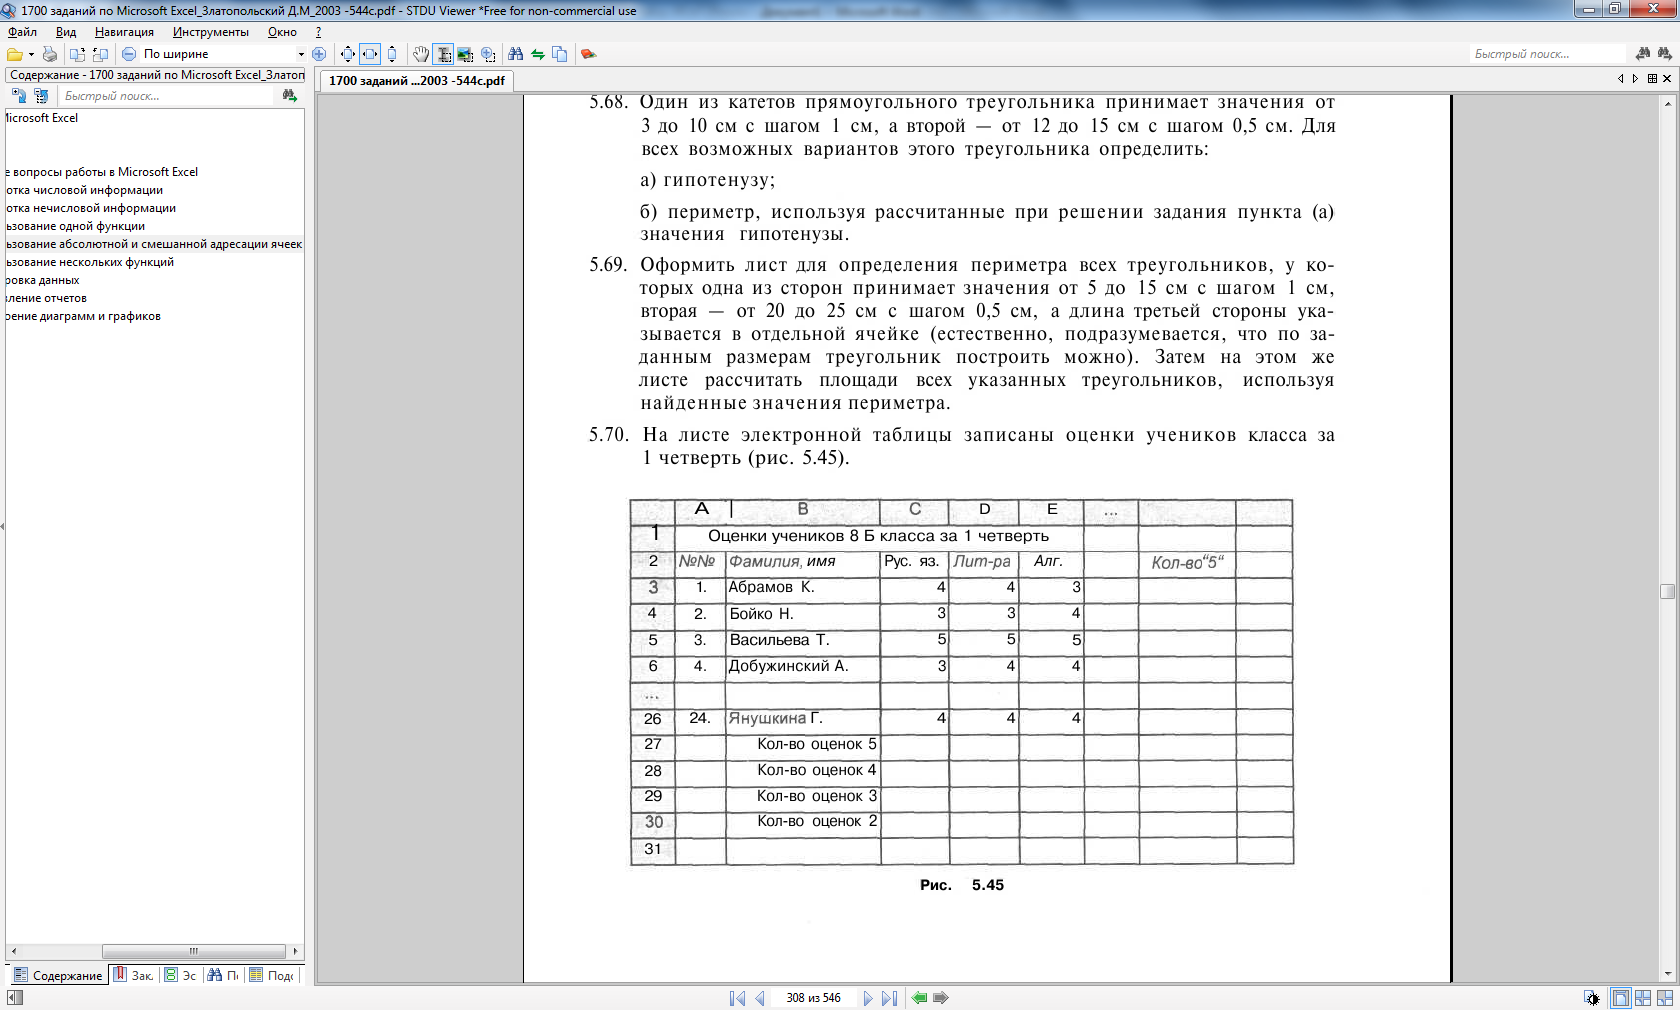Go forward with gray arrow

941,998
